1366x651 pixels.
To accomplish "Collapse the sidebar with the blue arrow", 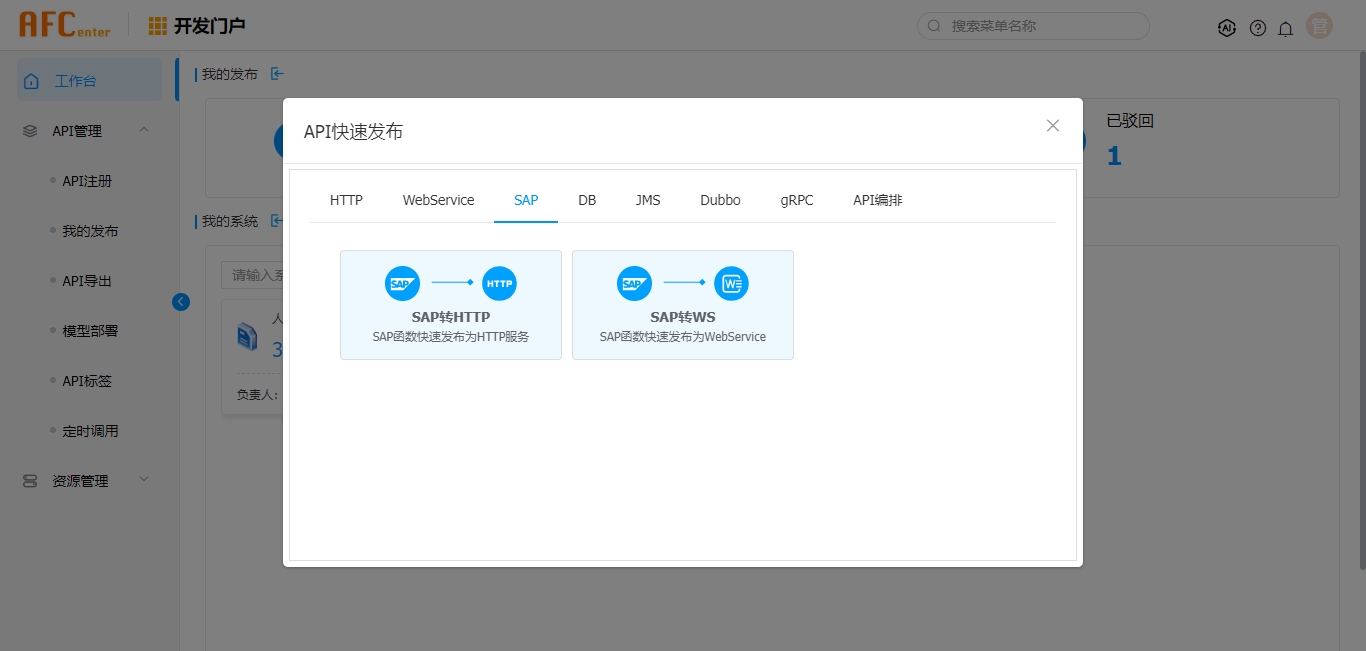I will click(181, 301).
